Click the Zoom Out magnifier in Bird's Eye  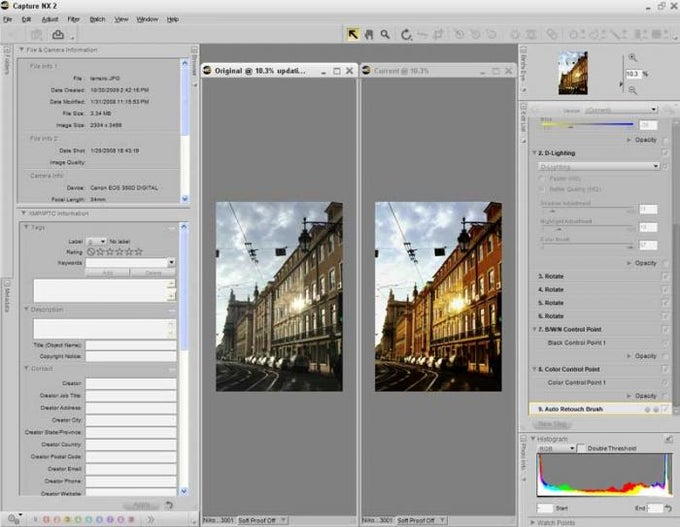[633, 90]
